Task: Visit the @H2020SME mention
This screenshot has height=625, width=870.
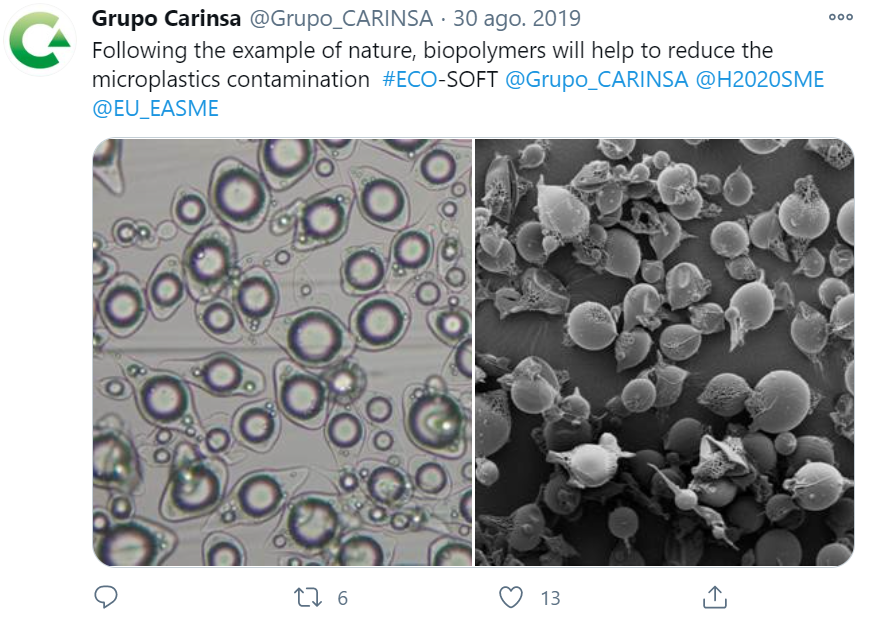Action: pos(760,80)
